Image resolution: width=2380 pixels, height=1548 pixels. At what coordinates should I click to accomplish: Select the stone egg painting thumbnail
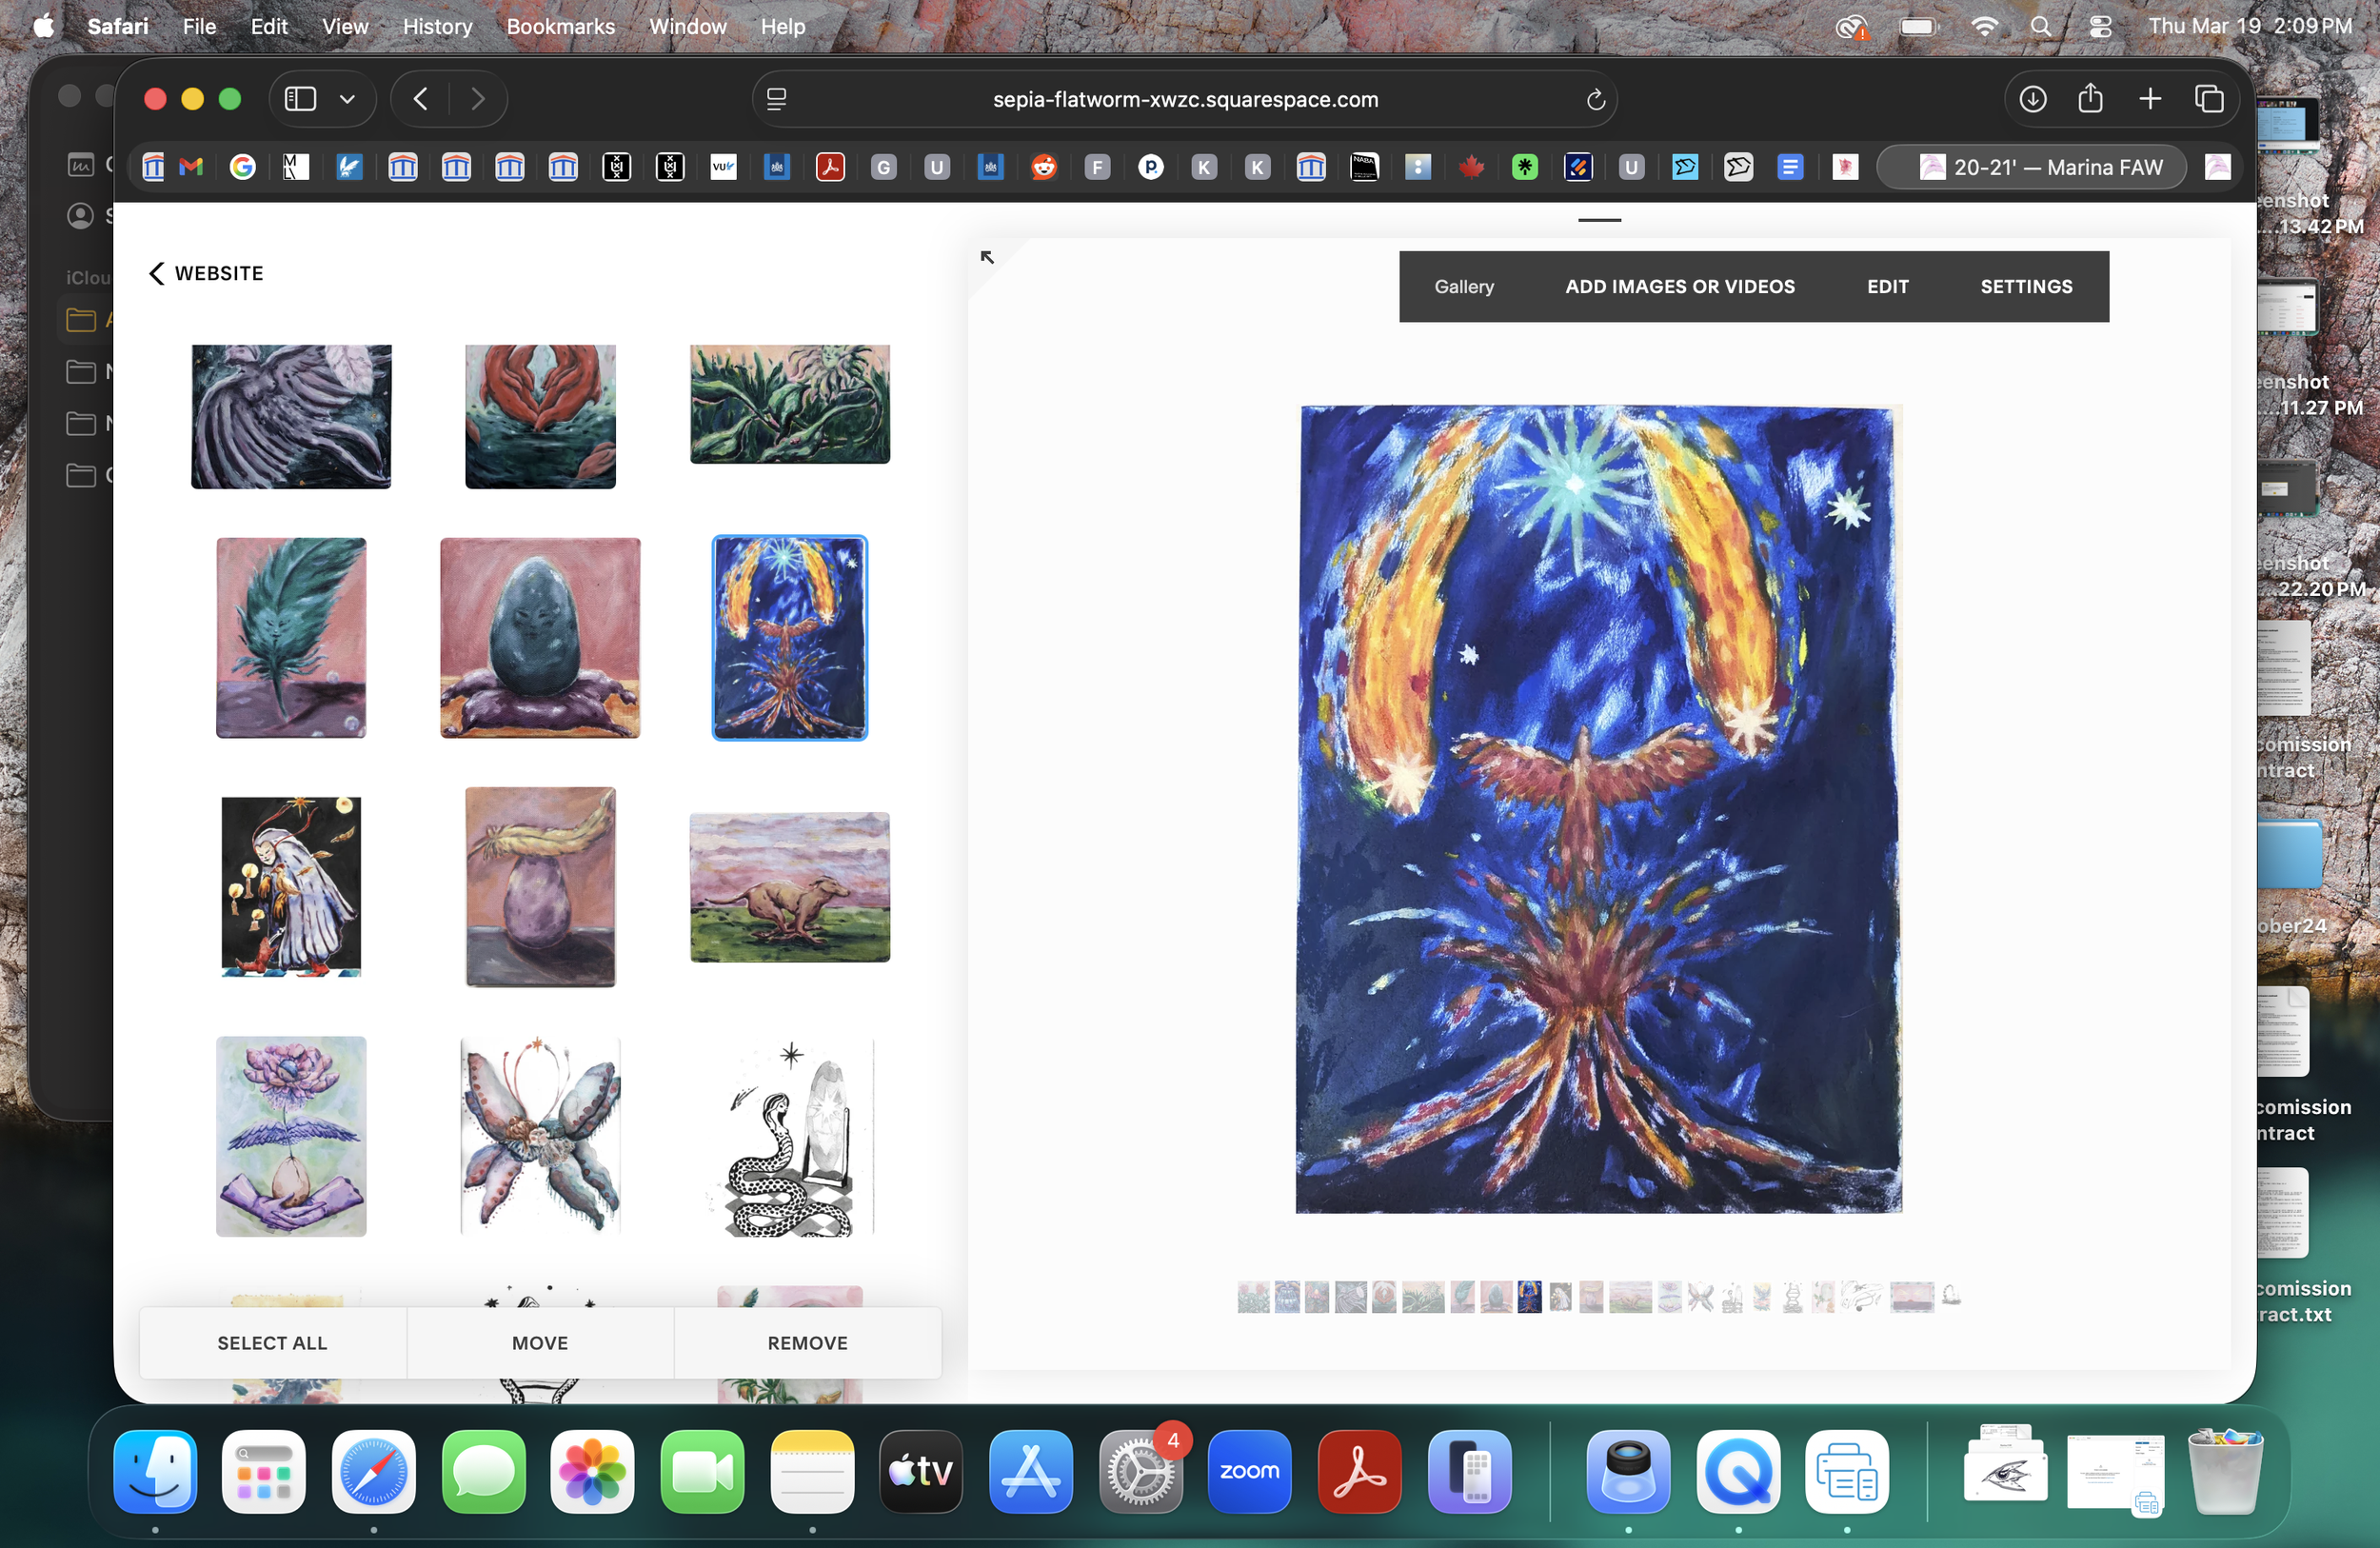click(539, 637)
